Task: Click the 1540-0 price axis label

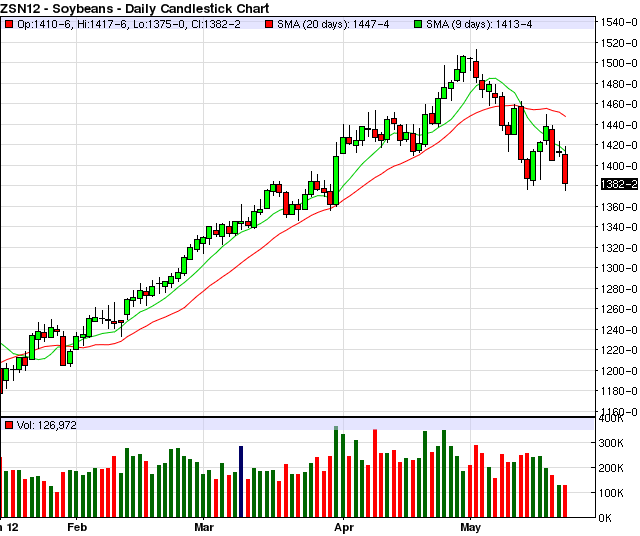Action: (x=619, y=22)
